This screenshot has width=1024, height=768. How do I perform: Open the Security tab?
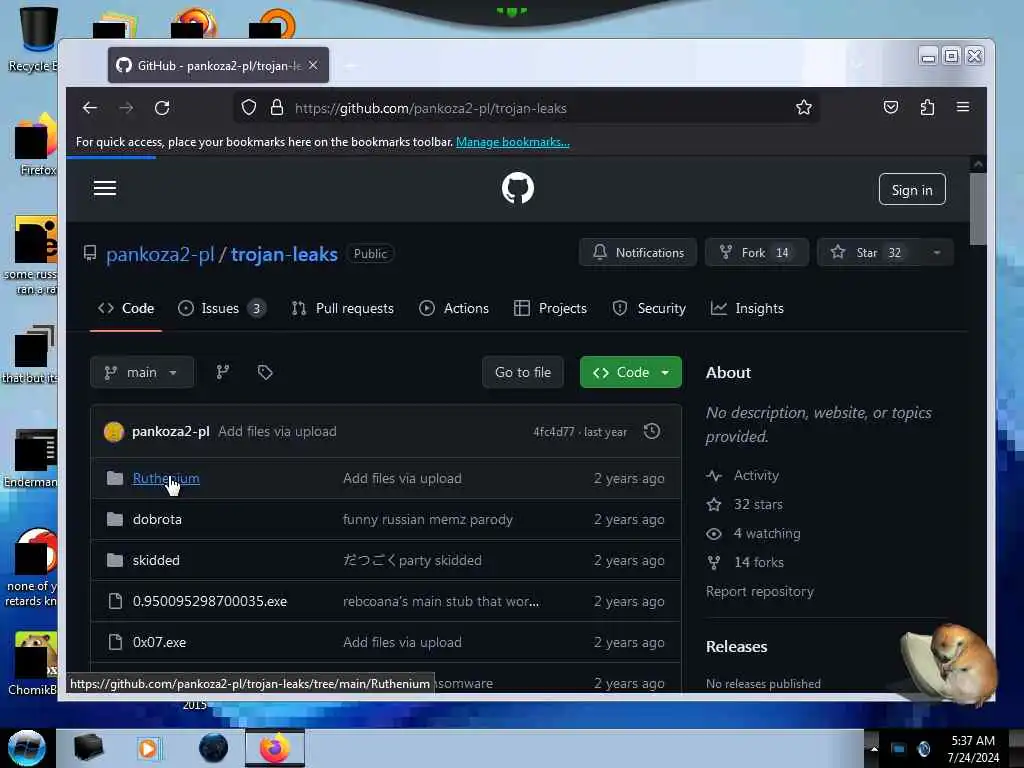649,308
